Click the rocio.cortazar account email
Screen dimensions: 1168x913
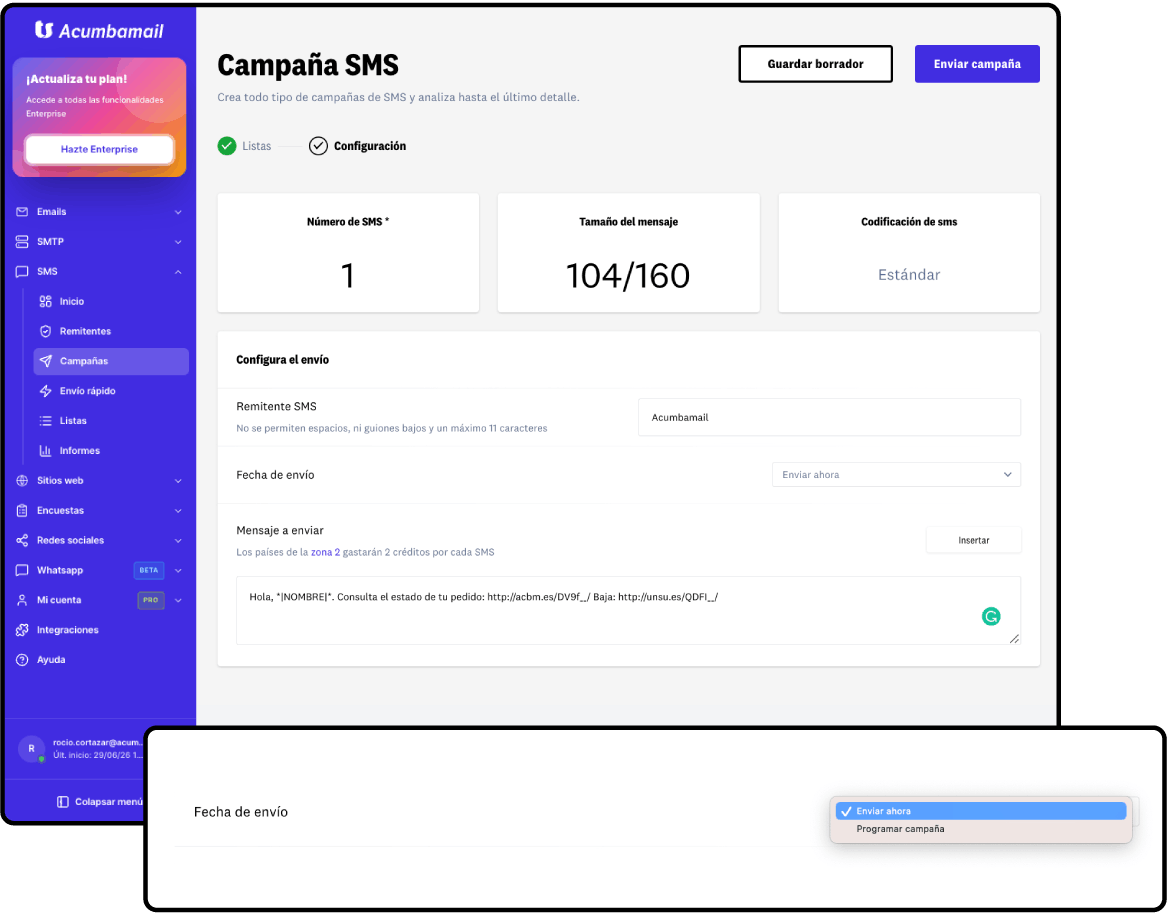(x=97, y=742)
